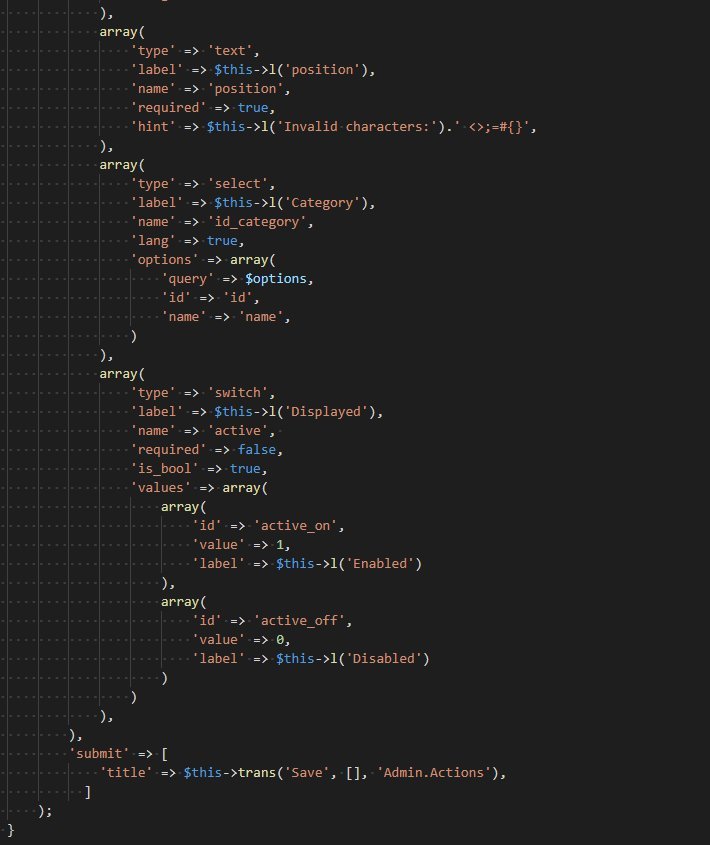Image resolution: width=710 pixels, height=845 pixels.
Task: Click the 'active' name value
Action: [x=238, y=431]
